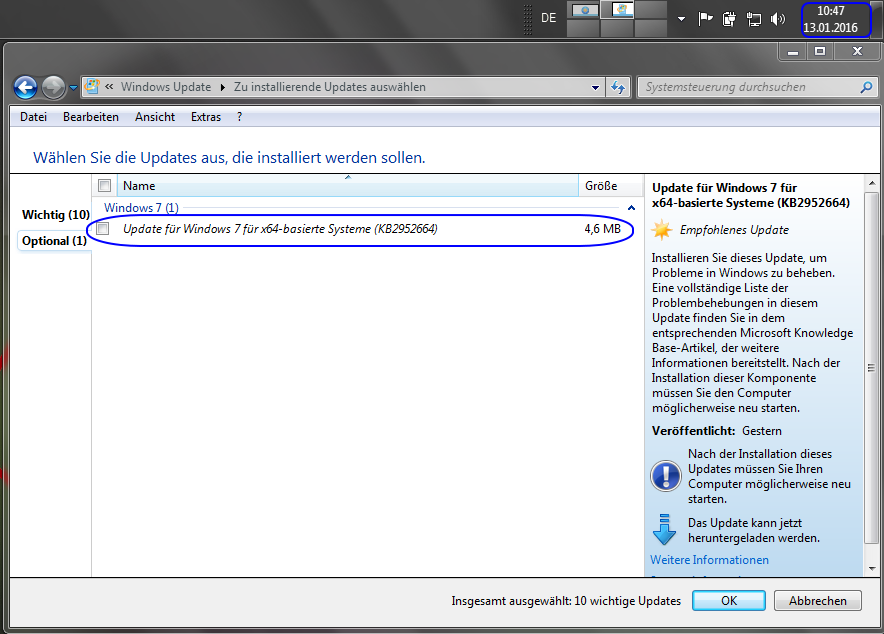Viewport: 884px width, 634px height.
Task: Click the blue restart notice icon
Action: click(666, 476)
